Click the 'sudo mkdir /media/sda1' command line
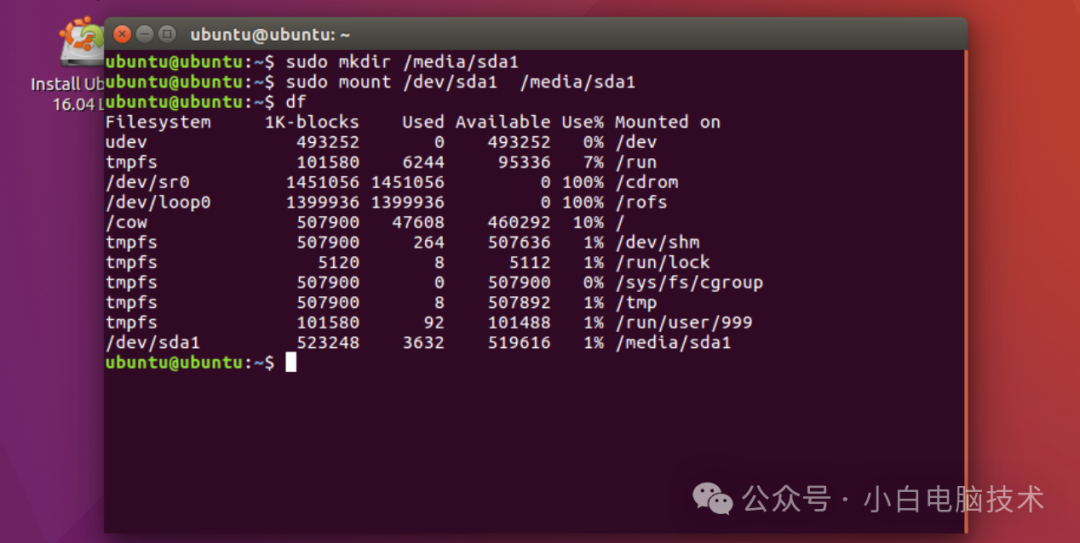Image resolution: width=1080 pixels, height=543 pixels. coord(402,62)
